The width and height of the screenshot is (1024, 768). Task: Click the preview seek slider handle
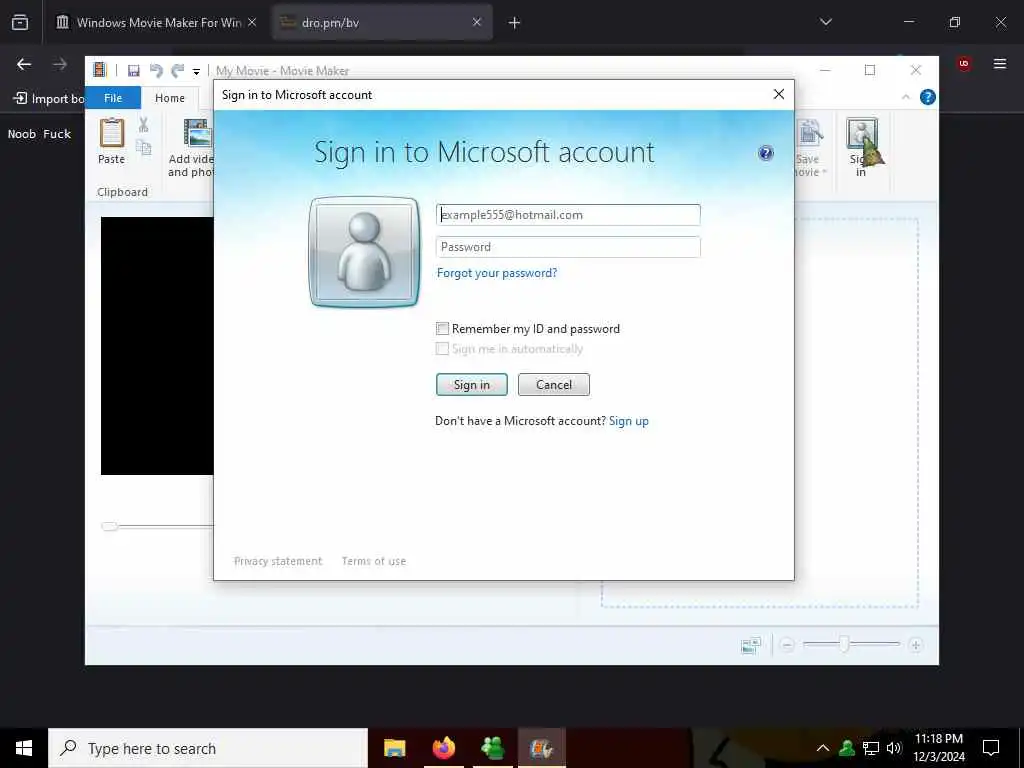110,526
